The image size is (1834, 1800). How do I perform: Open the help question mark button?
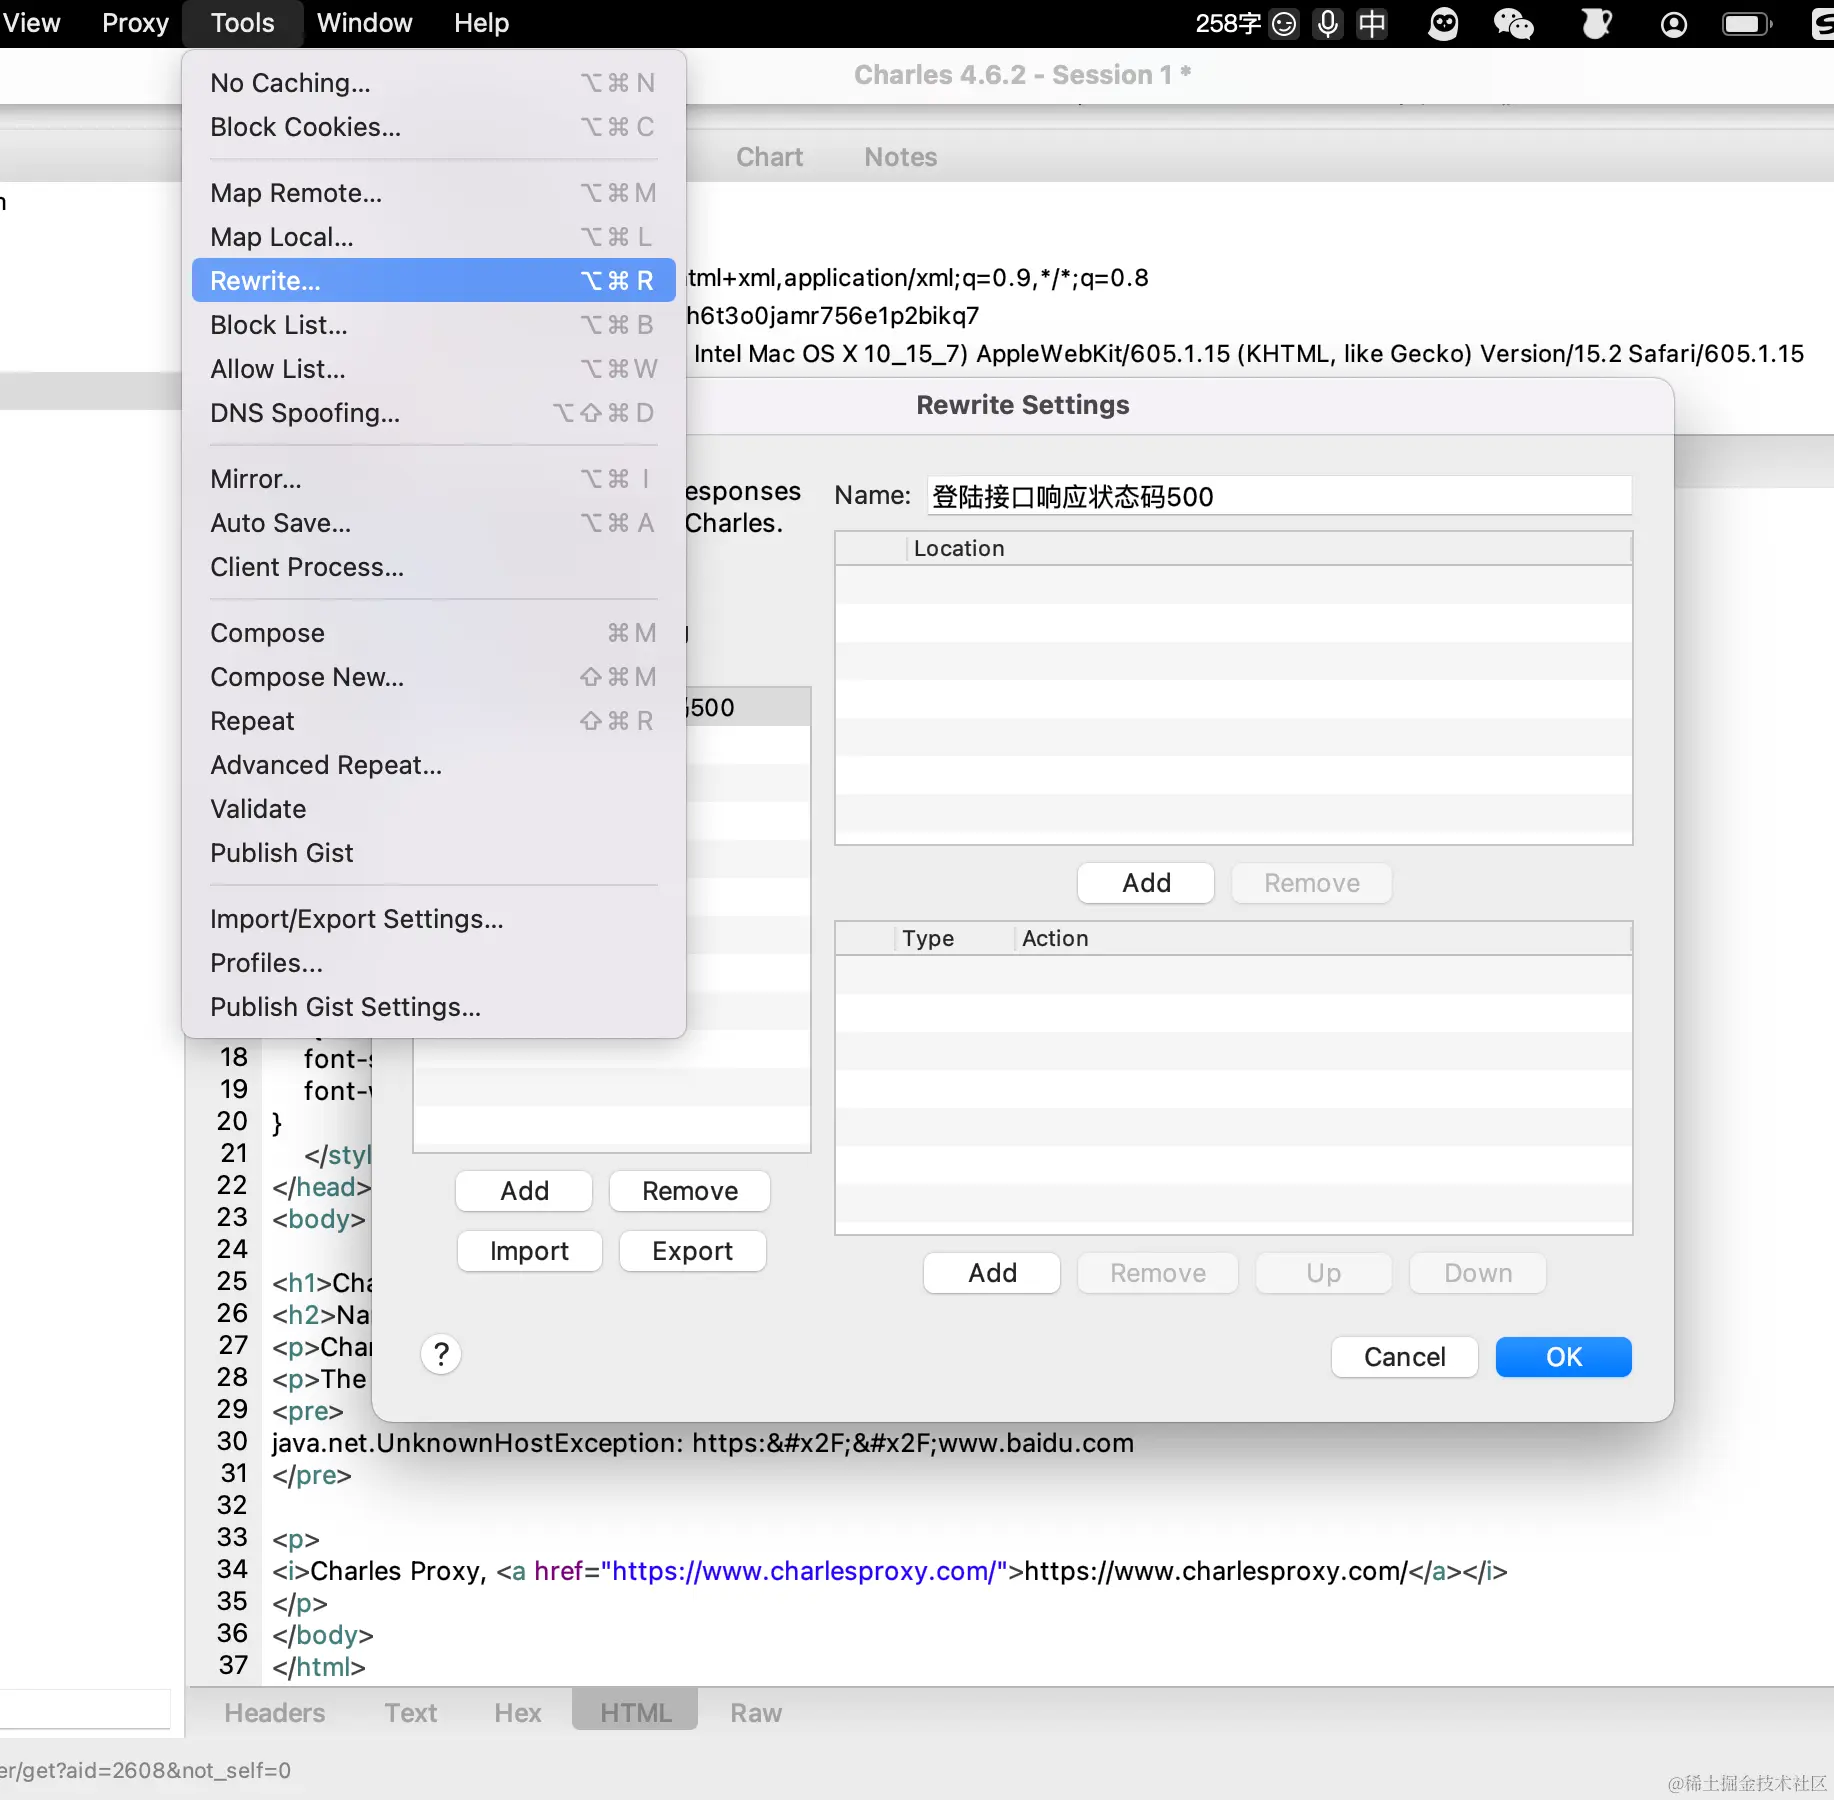click(441, 1355)
